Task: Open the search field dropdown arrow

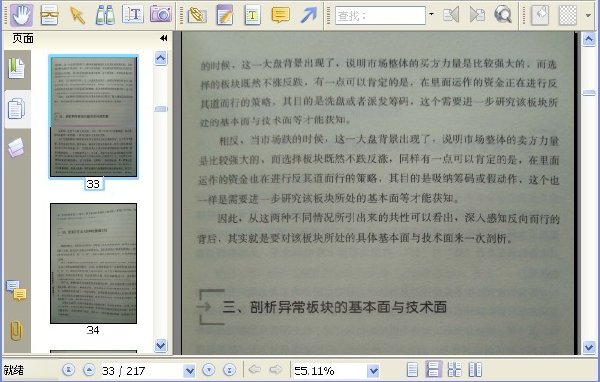Action: (x=431, y=15)
